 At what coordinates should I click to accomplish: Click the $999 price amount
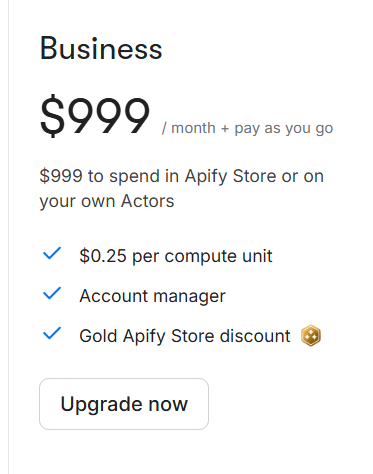click(x=95, y=115)
